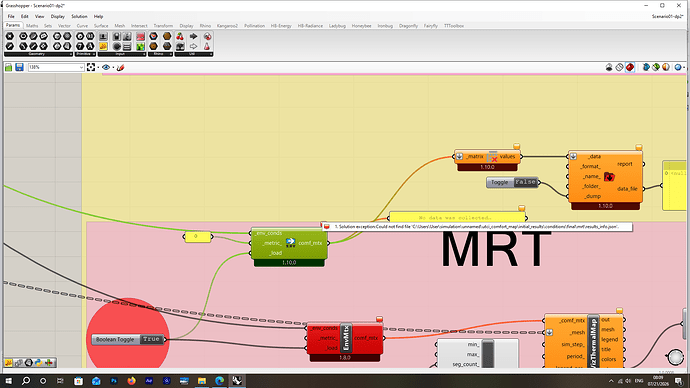Open the HB-Energy tab
The height and width of the screenshot is (388, 690).
pos(281,26)
